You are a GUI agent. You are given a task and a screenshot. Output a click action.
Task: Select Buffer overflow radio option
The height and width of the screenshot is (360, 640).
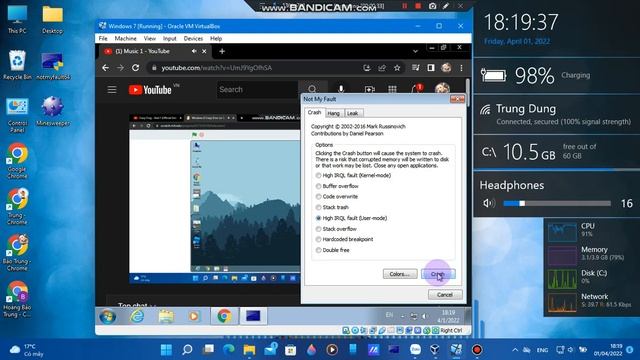tap(337, 186)
